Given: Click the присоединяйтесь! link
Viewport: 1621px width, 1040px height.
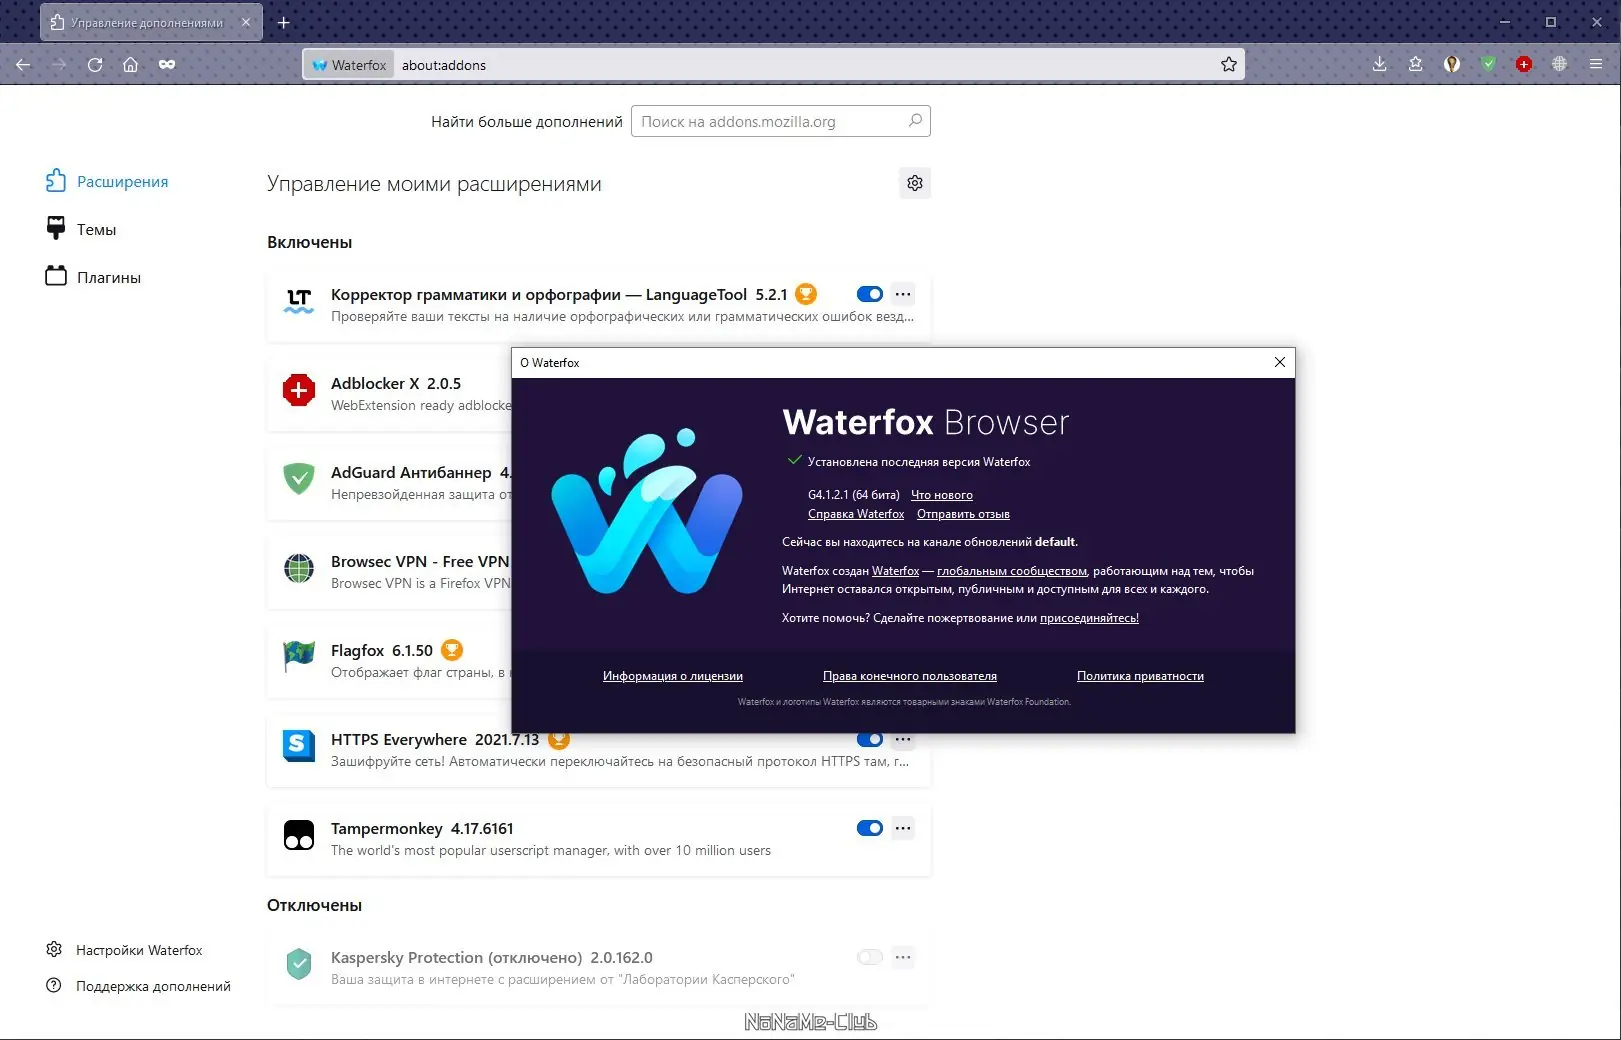Looking at the screenshot, I should (x=1089, y=618).
